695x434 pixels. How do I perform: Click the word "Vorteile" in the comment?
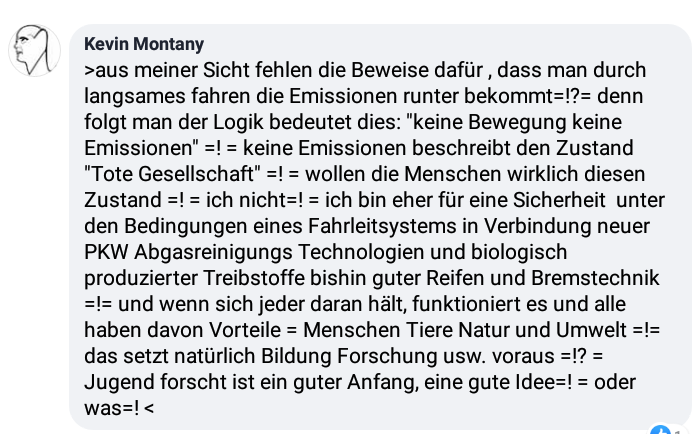[245, 330]
